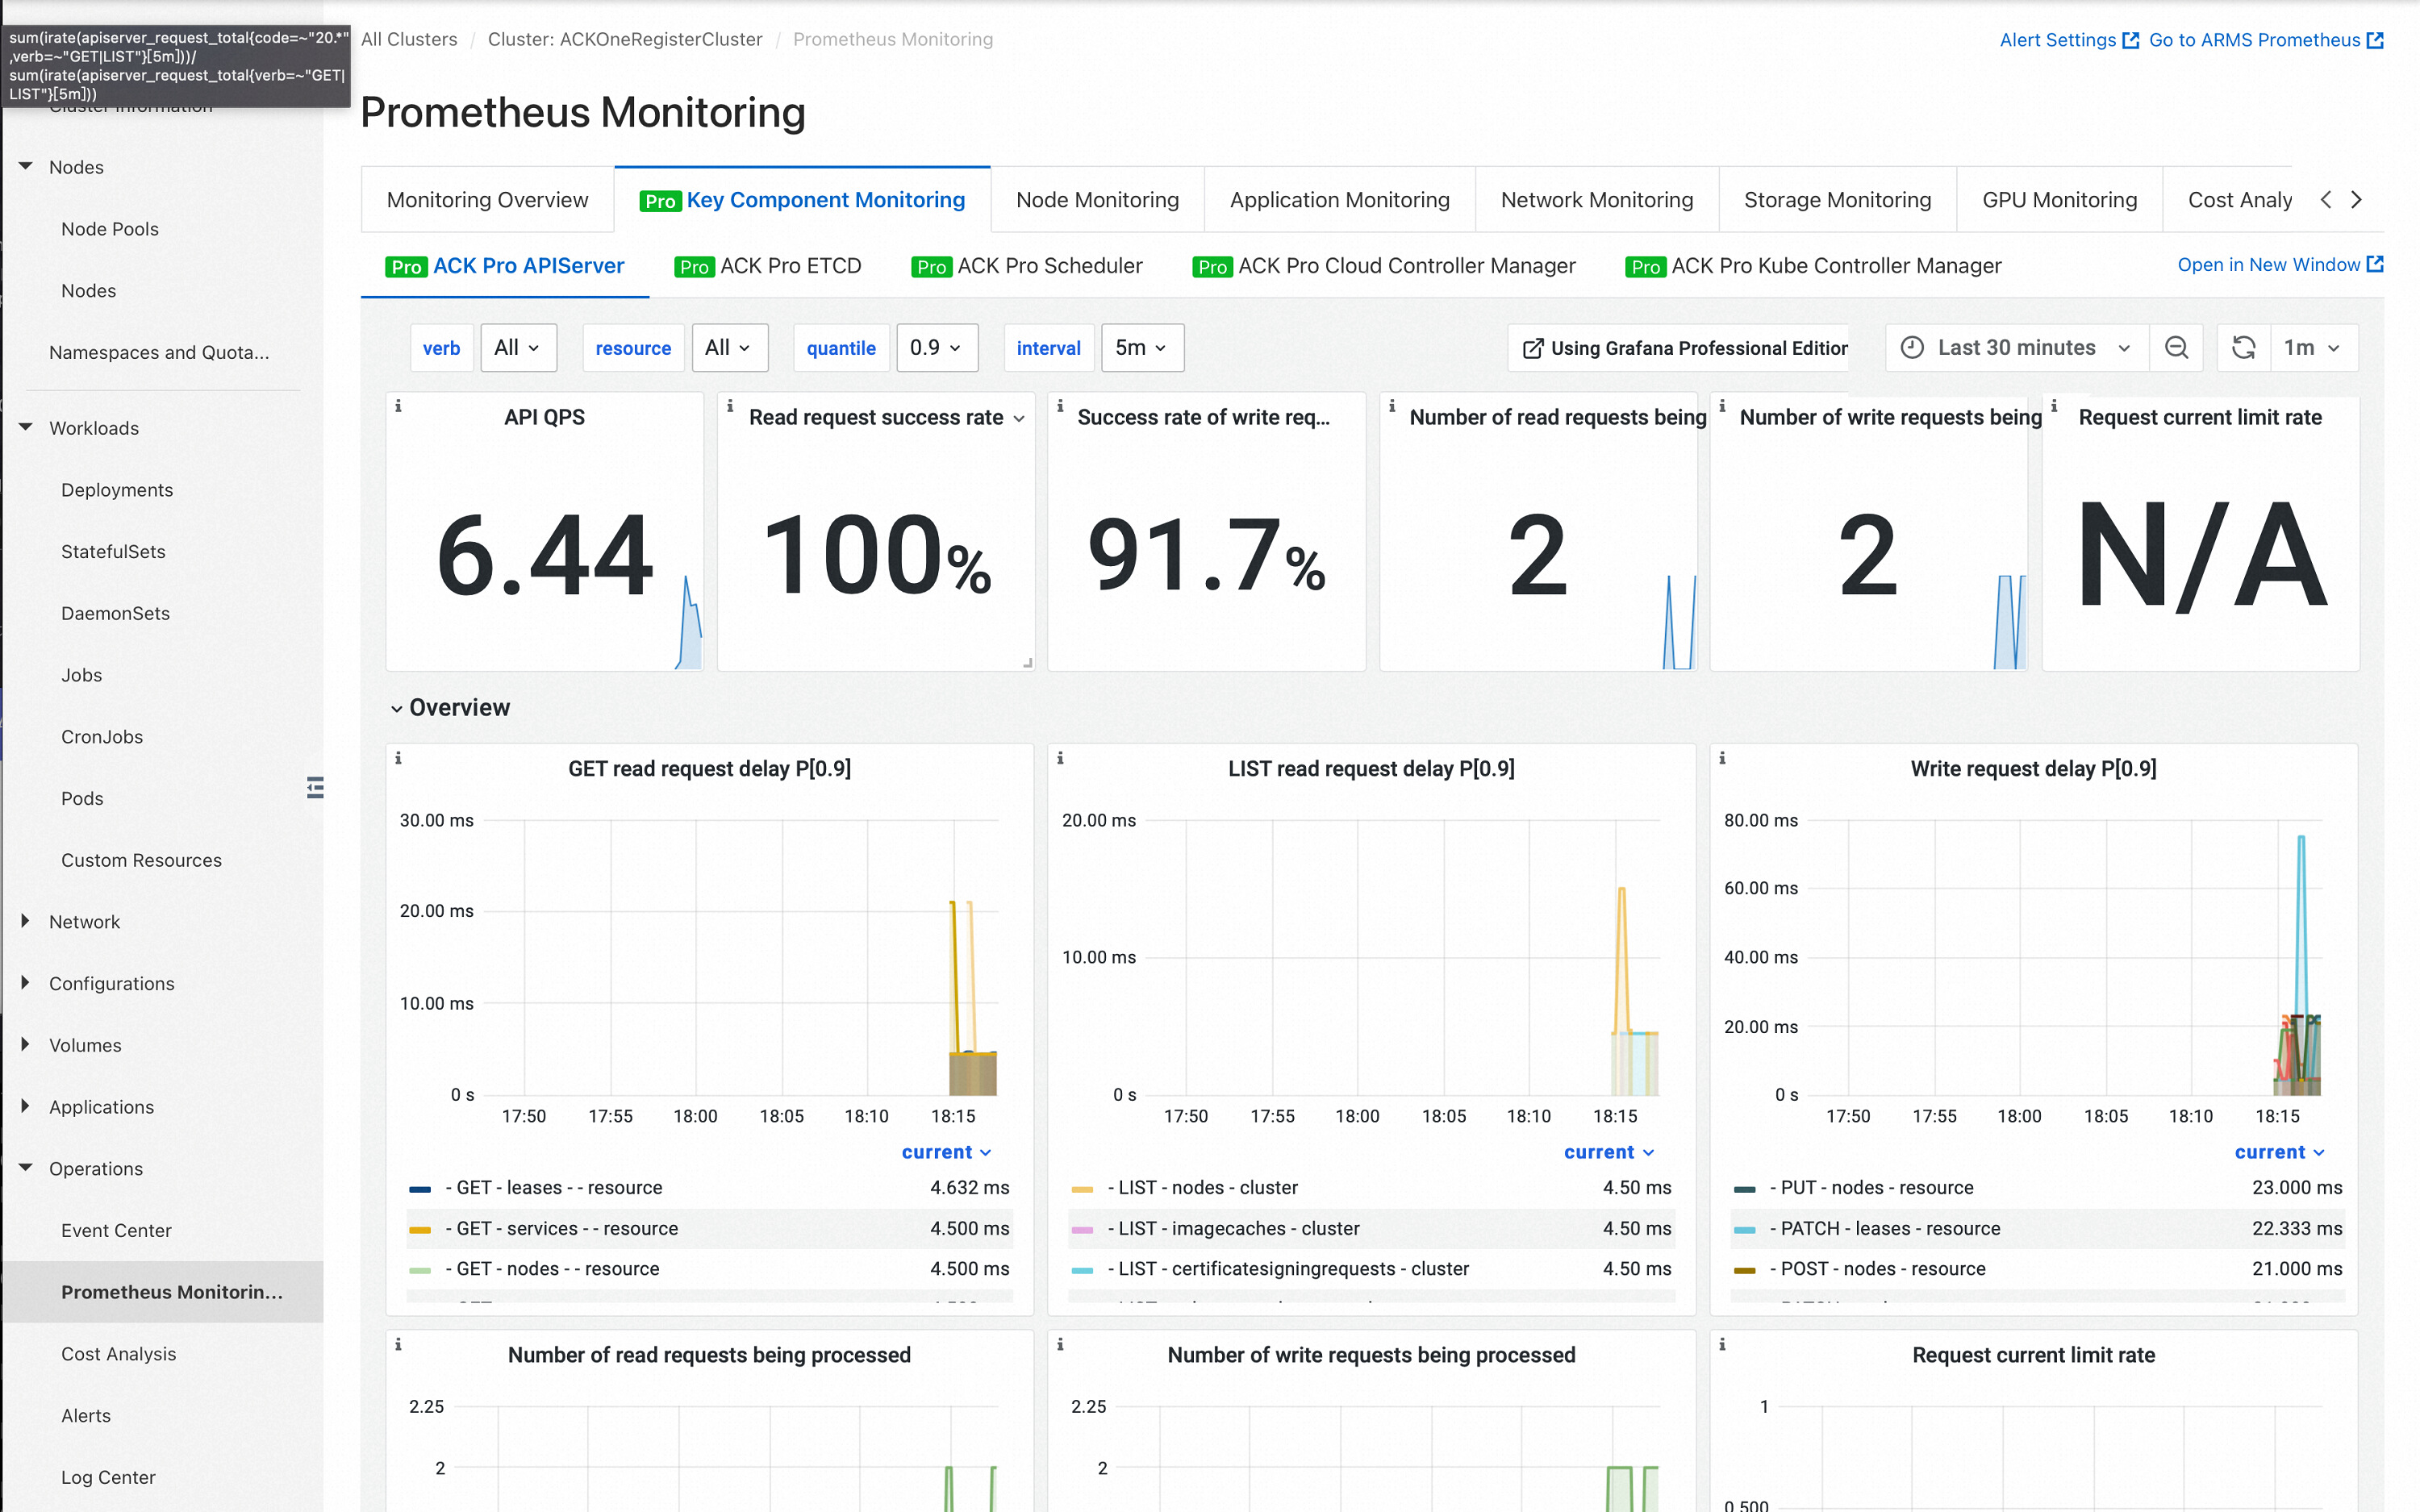The width and height of the screenshot is (2420, 1512).
Task: Switch to the GPU Monitoring tab
Action: click(2059, 200)
